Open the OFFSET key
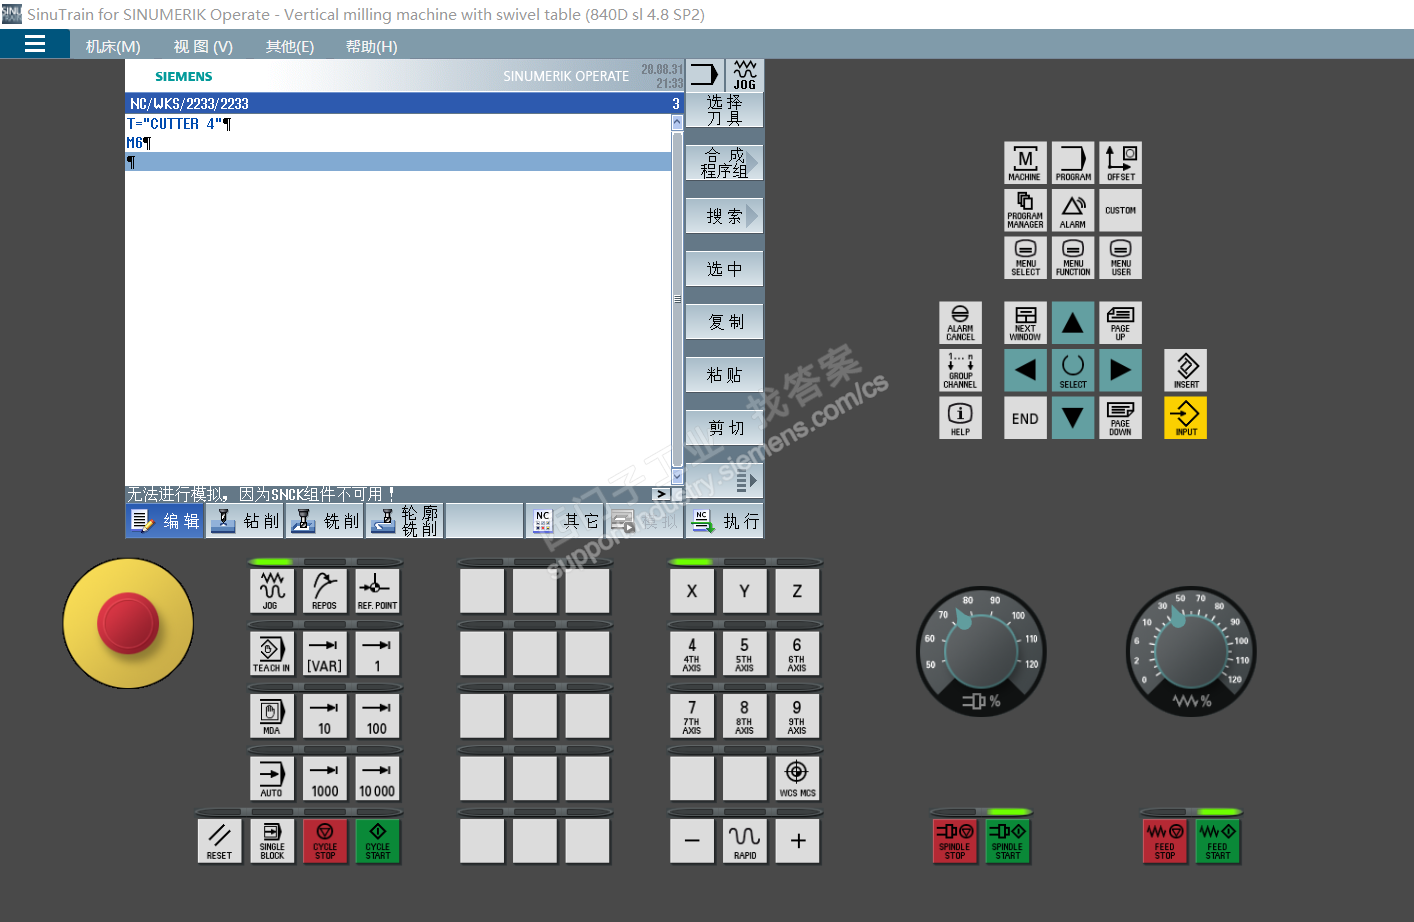1414x922 pixels. click(1120, 163)
